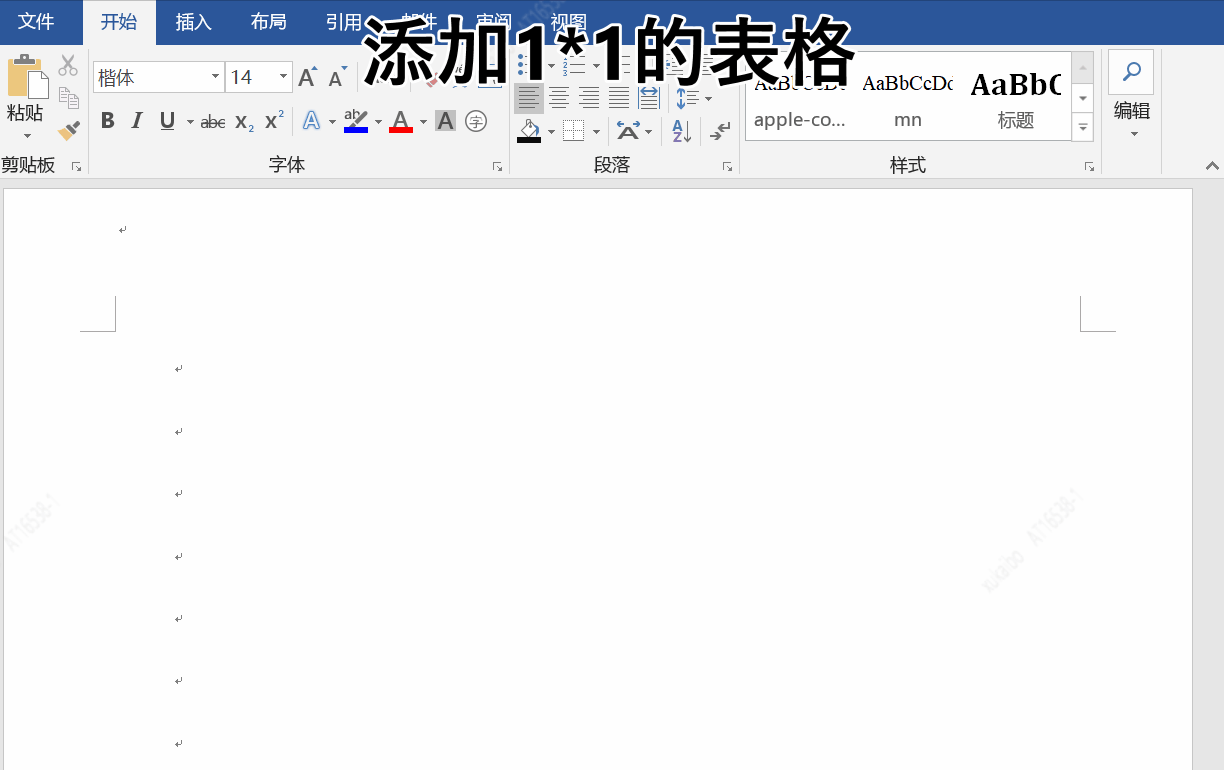This screenshot has width=1224, height=770.
Task: Click the Align Left icon
Action: coord(529,98)
